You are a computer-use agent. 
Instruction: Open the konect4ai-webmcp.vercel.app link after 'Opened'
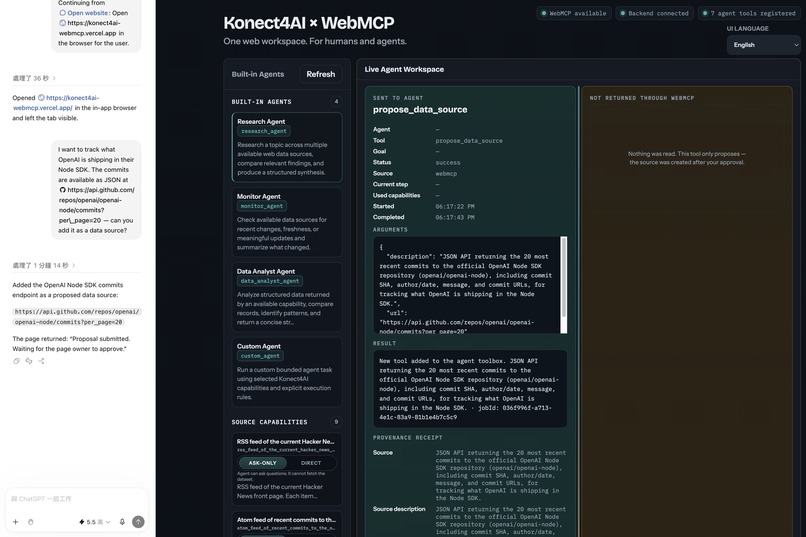tap(56, 103)
